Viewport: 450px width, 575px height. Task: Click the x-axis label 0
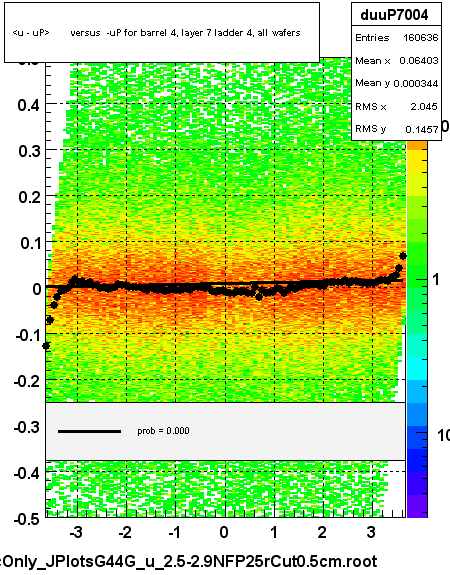click(224, 532)
